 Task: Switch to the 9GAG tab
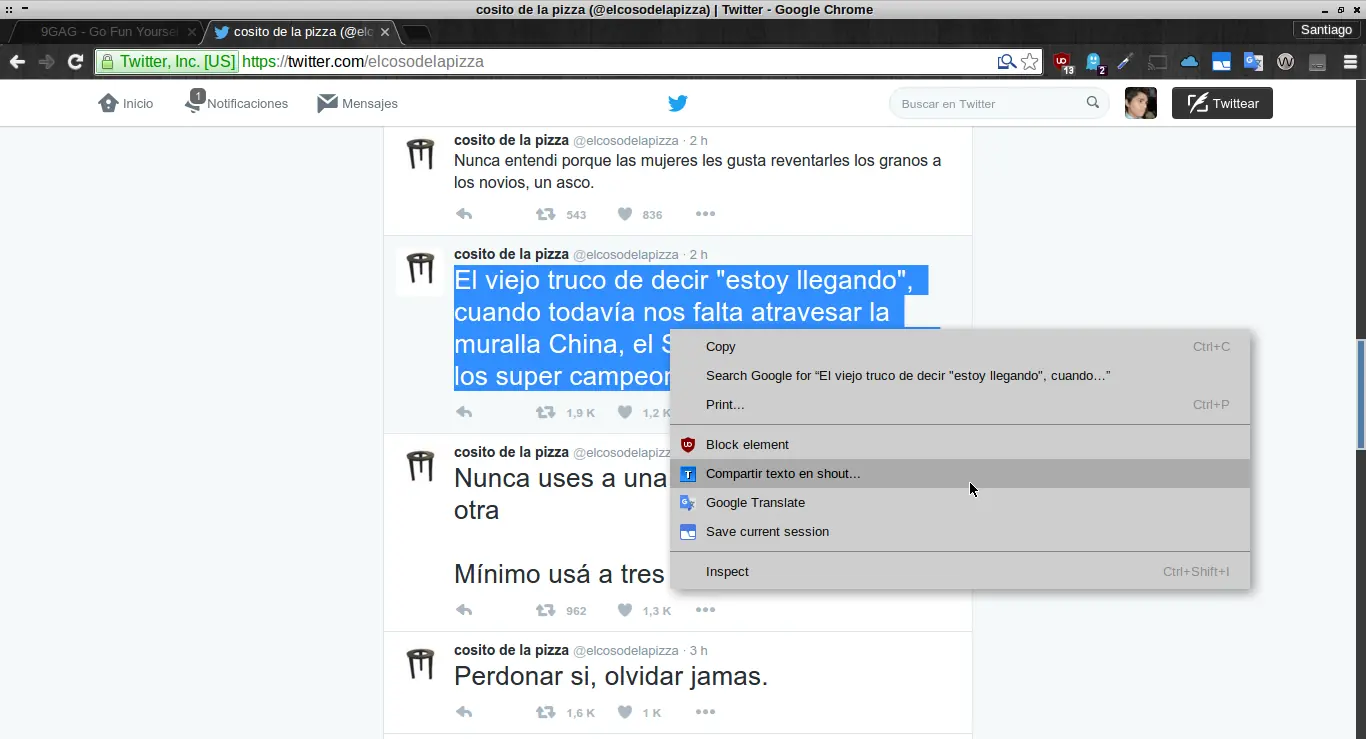[107, 32]
